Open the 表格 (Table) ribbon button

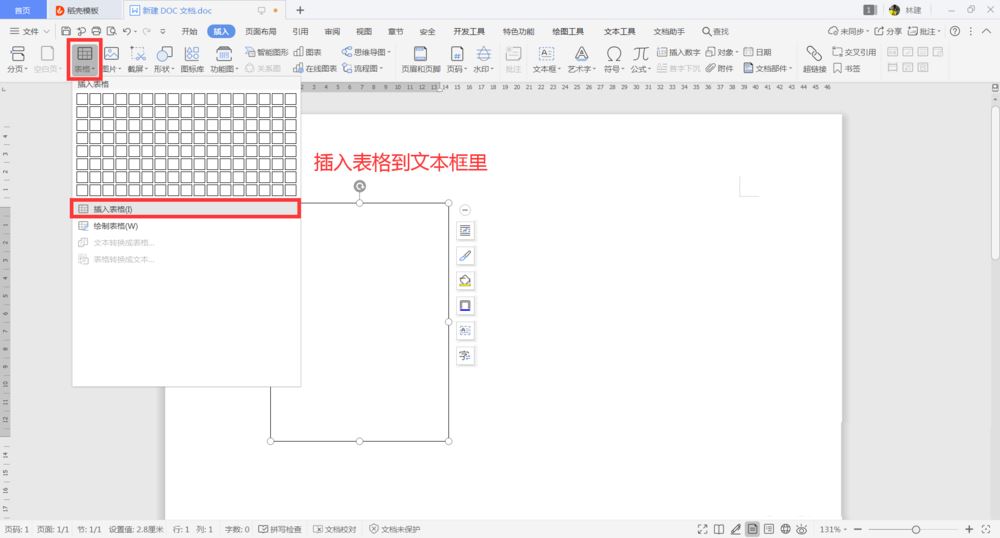(84, 59)
